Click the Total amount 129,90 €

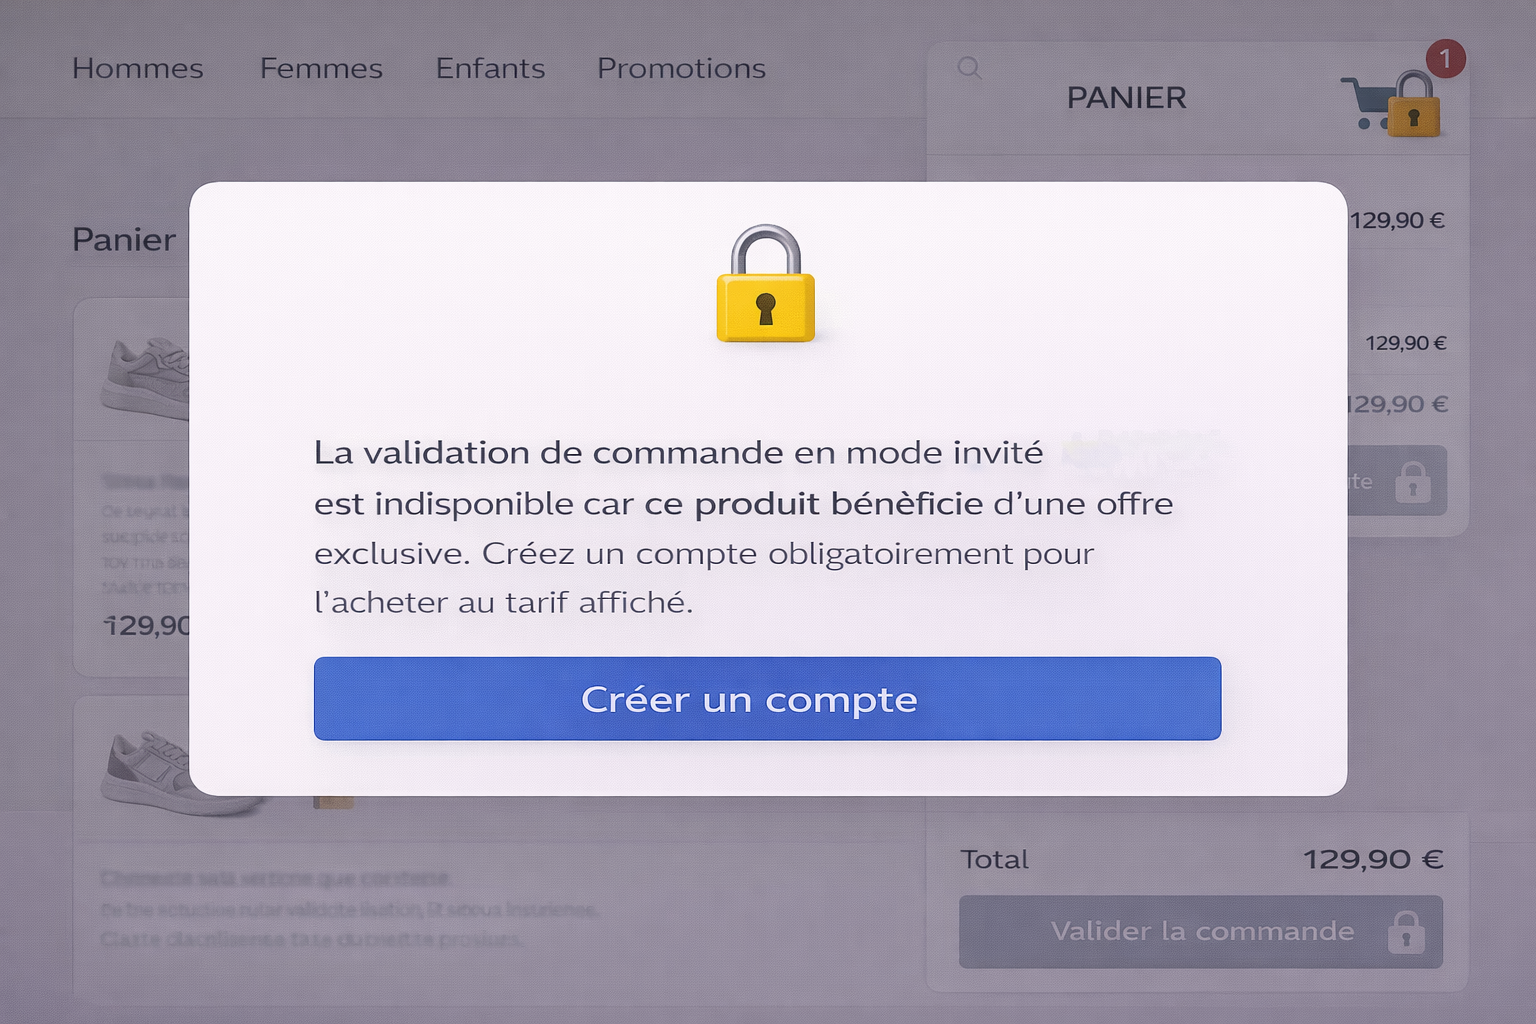[1372, 859]
